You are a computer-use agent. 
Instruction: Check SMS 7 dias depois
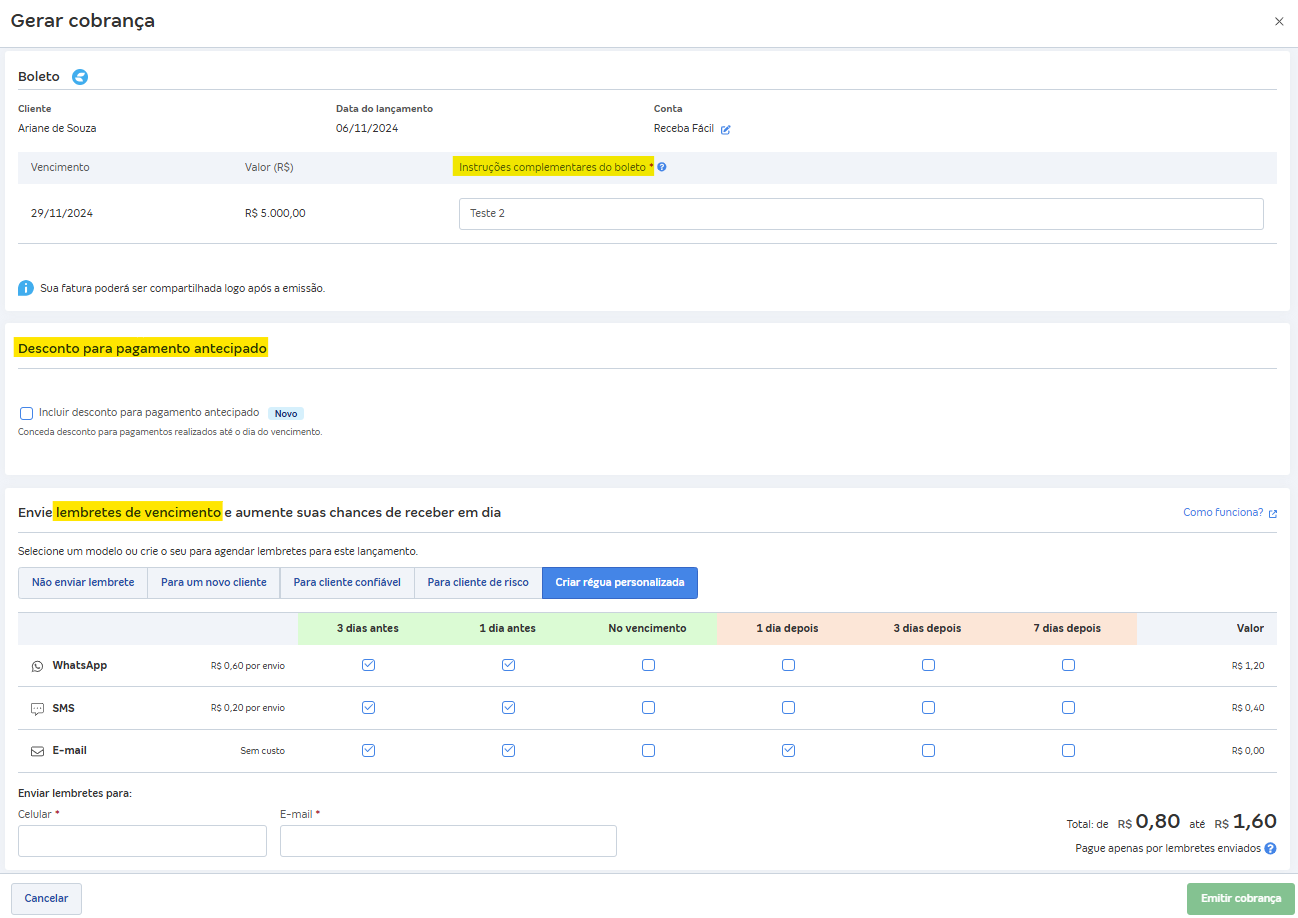click(1068, 707)
